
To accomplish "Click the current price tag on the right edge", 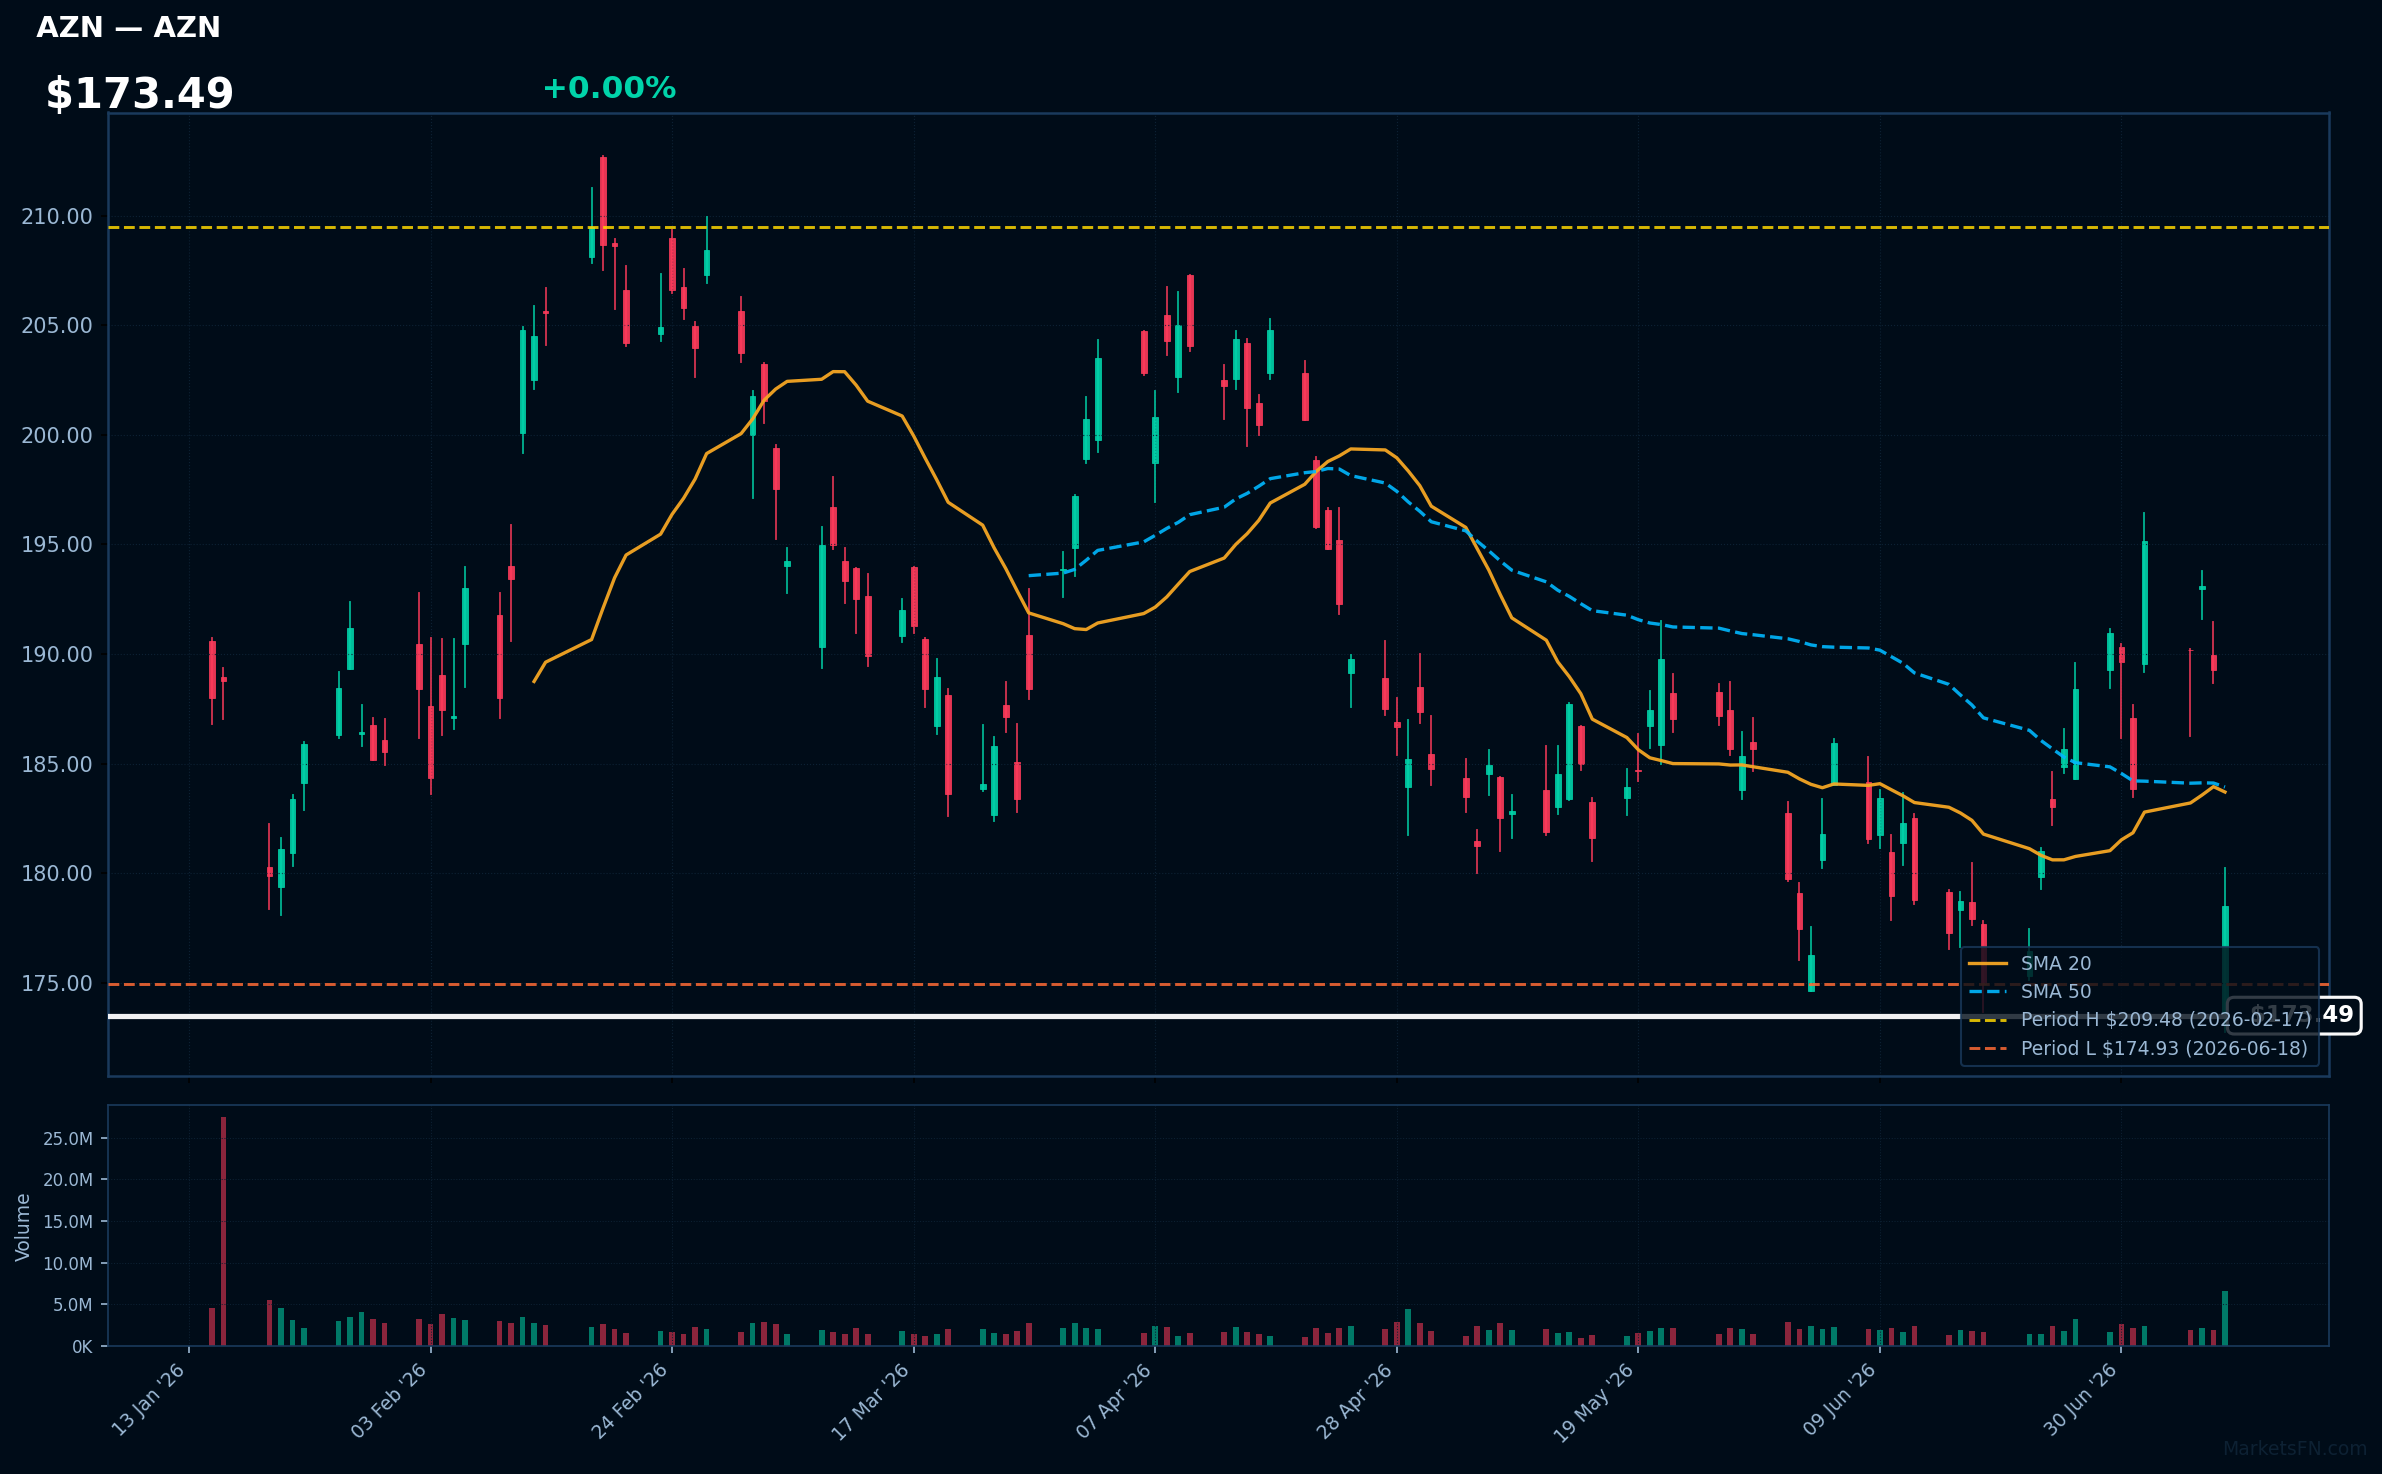I will tap(2294, 1015).
